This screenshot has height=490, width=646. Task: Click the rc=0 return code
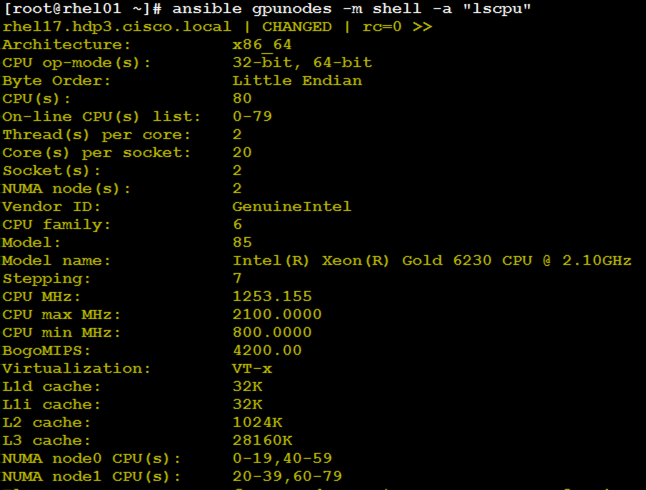(382, 27)
